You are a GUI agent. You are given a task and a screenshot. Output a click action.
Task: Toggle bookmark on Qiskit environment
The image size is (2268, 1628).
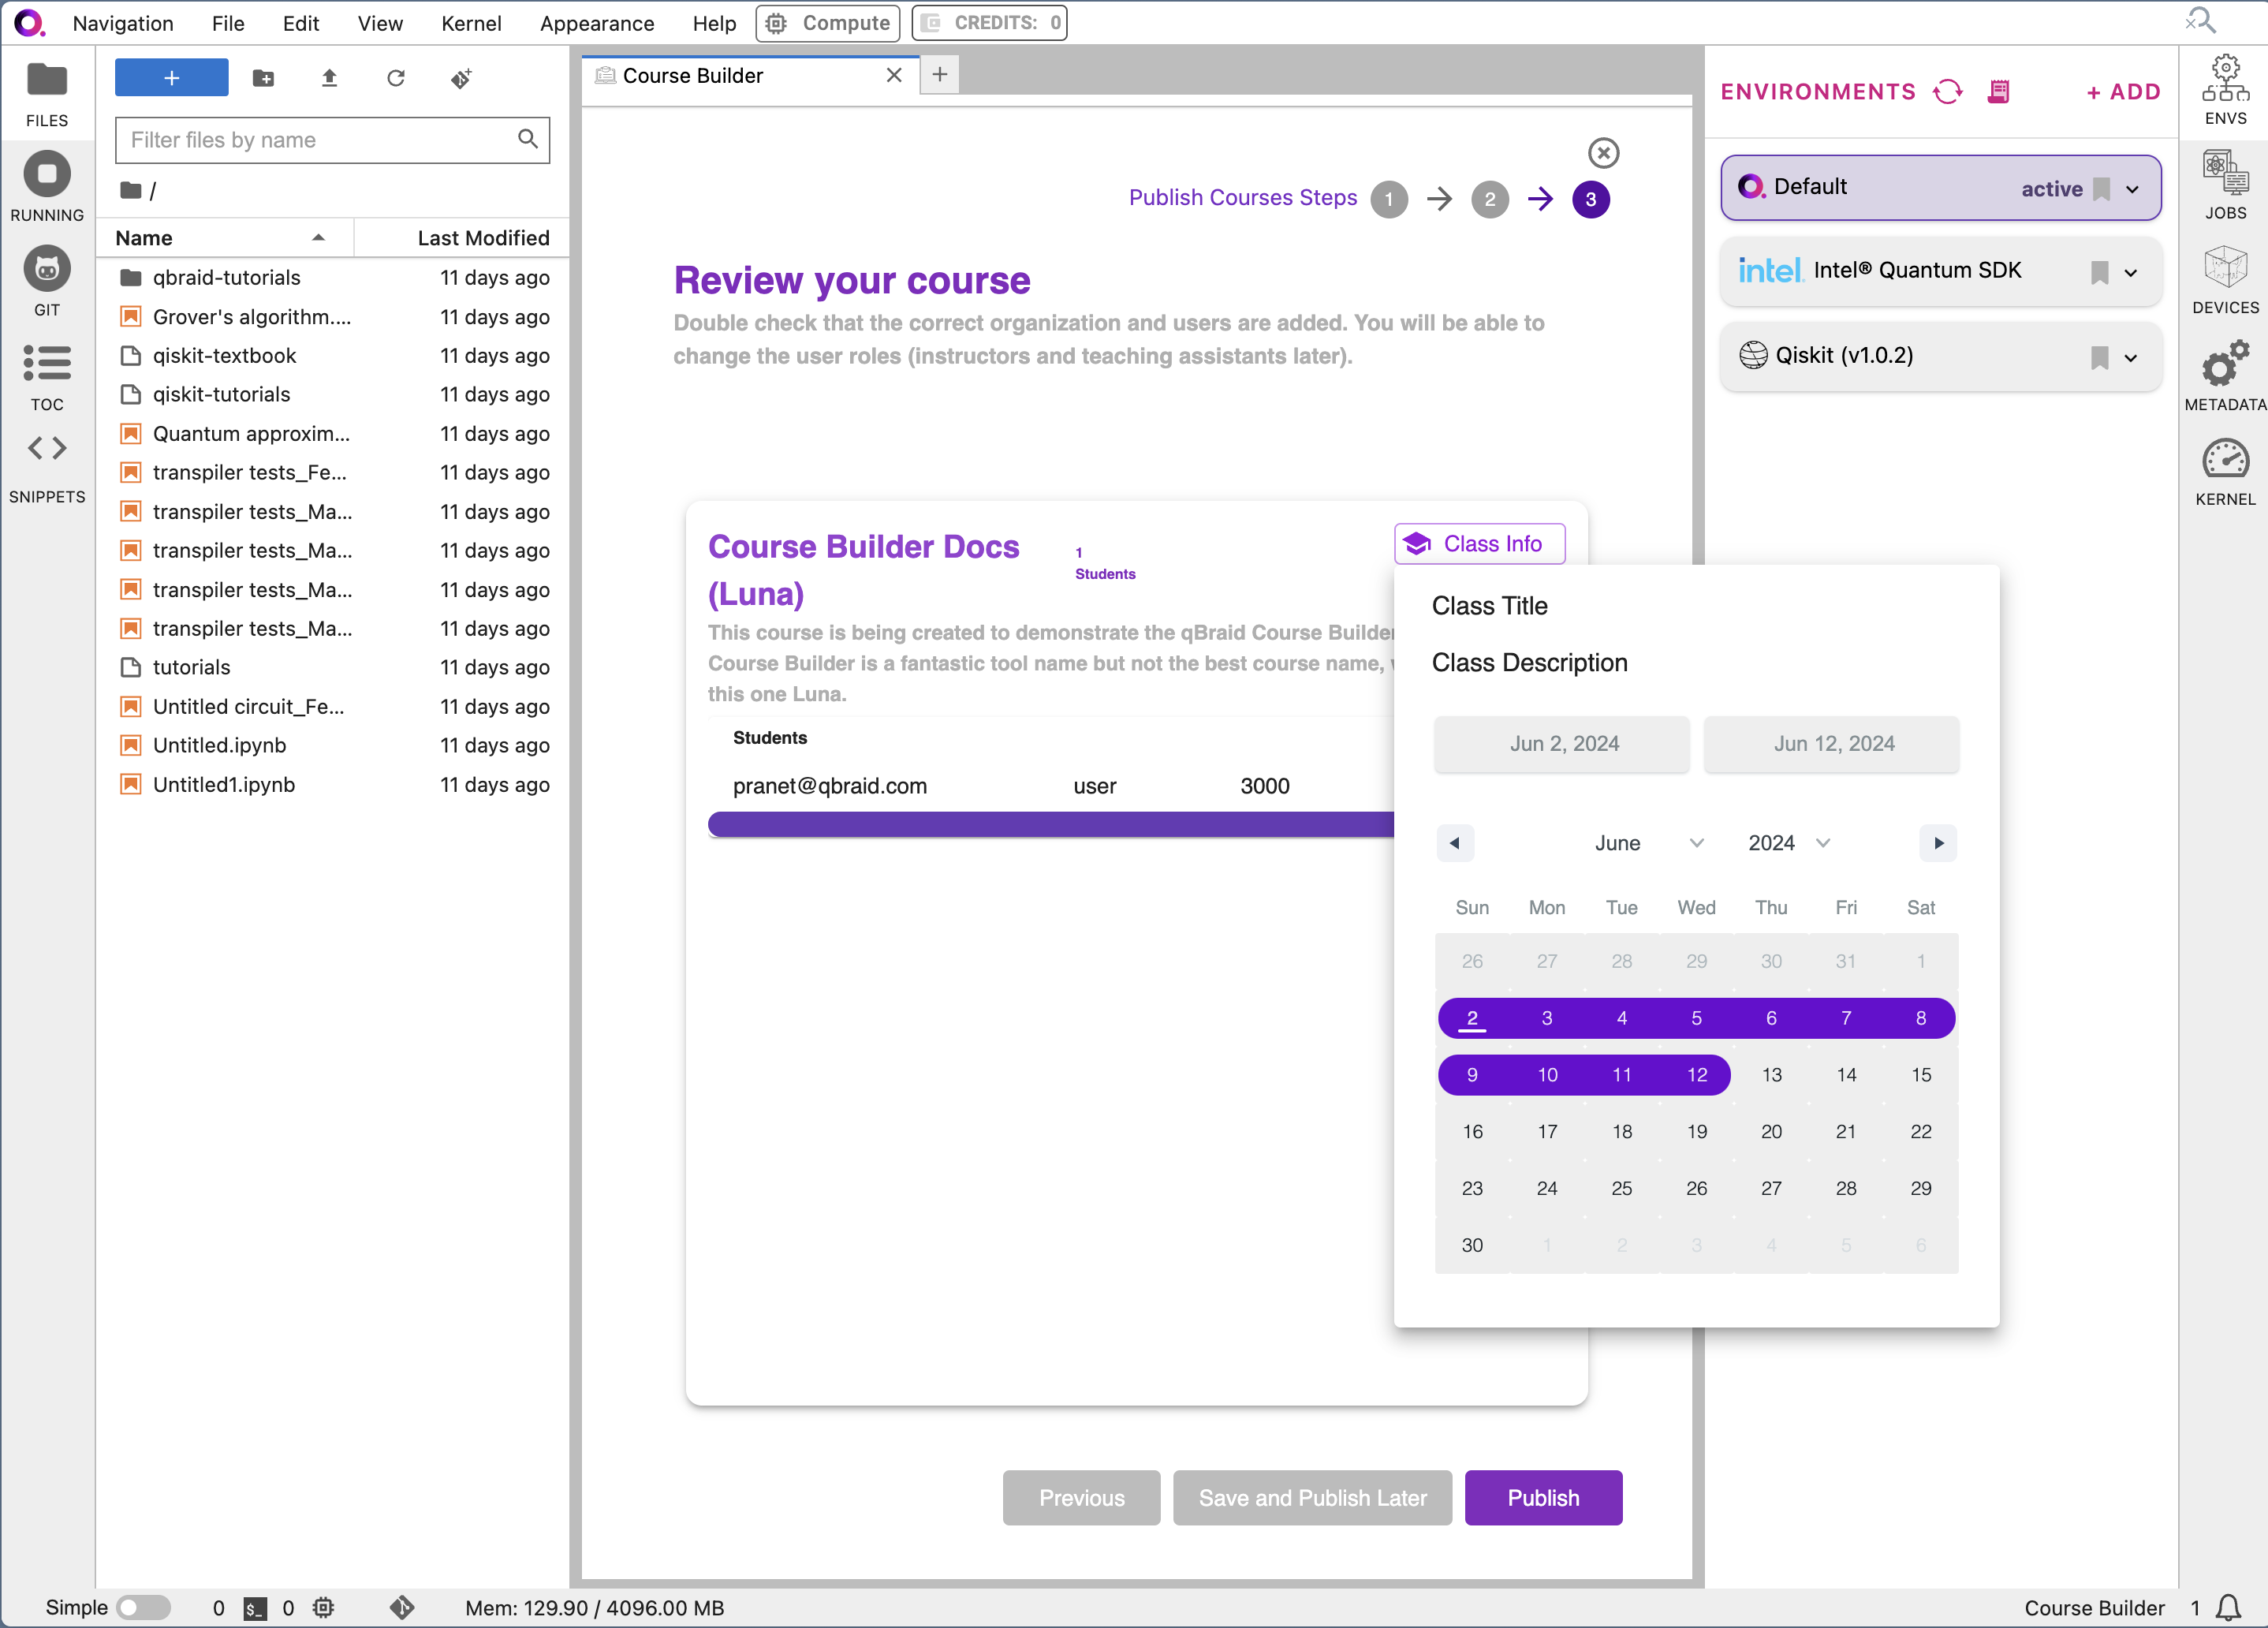tap(2099, 357)
